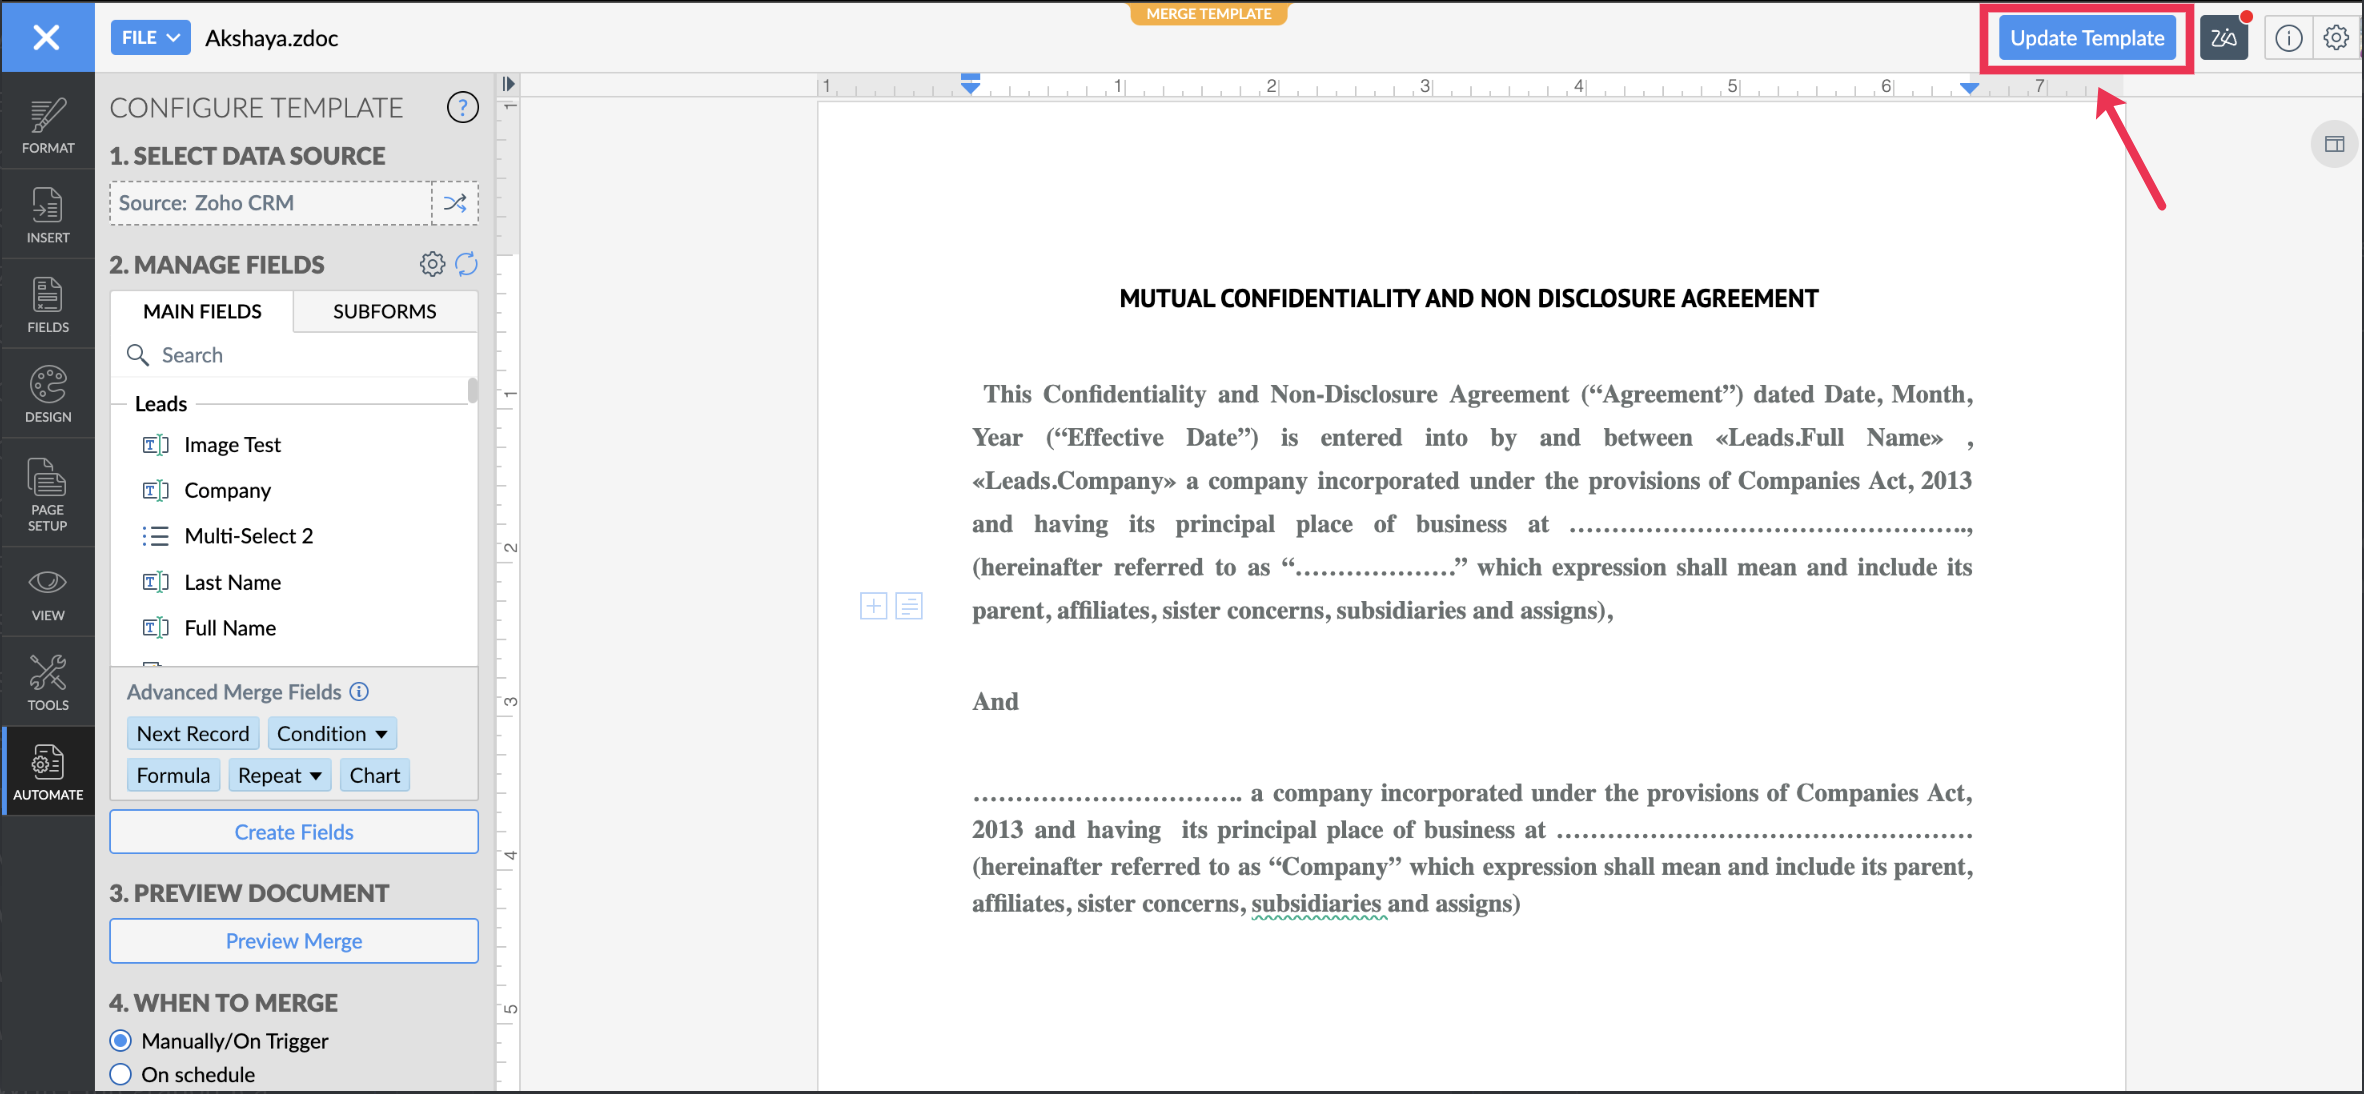Open the Page Setup panel
2364x1094 pixels.
coord(47,494)
